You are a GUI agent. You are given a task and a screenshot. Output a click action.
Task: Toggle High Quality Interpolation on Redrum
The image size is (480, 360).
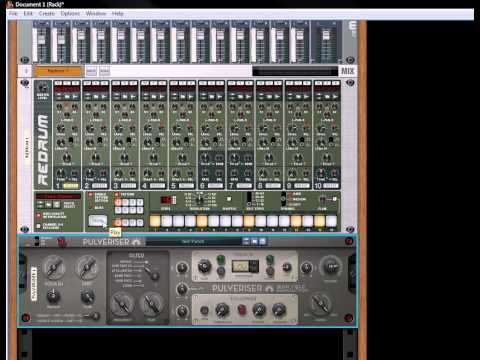coord(39,215)
